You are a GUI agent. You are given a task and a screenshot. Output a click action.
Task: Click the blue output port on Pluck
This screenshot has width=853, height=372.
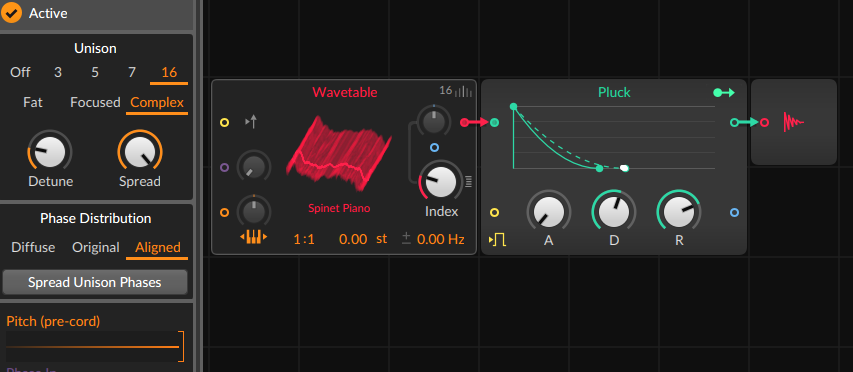[x=734, y=213]
